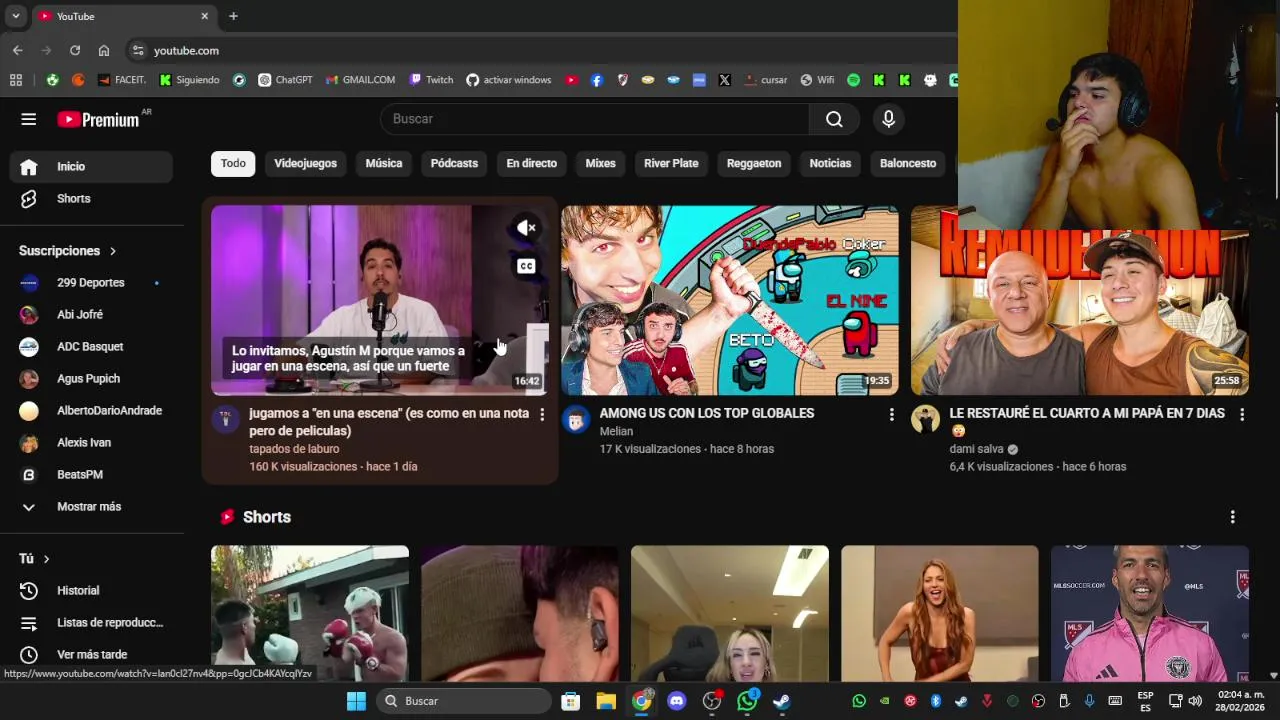Select the 'Todo' filter chip
The image size is (1280, 720).
tap(233, 163)
